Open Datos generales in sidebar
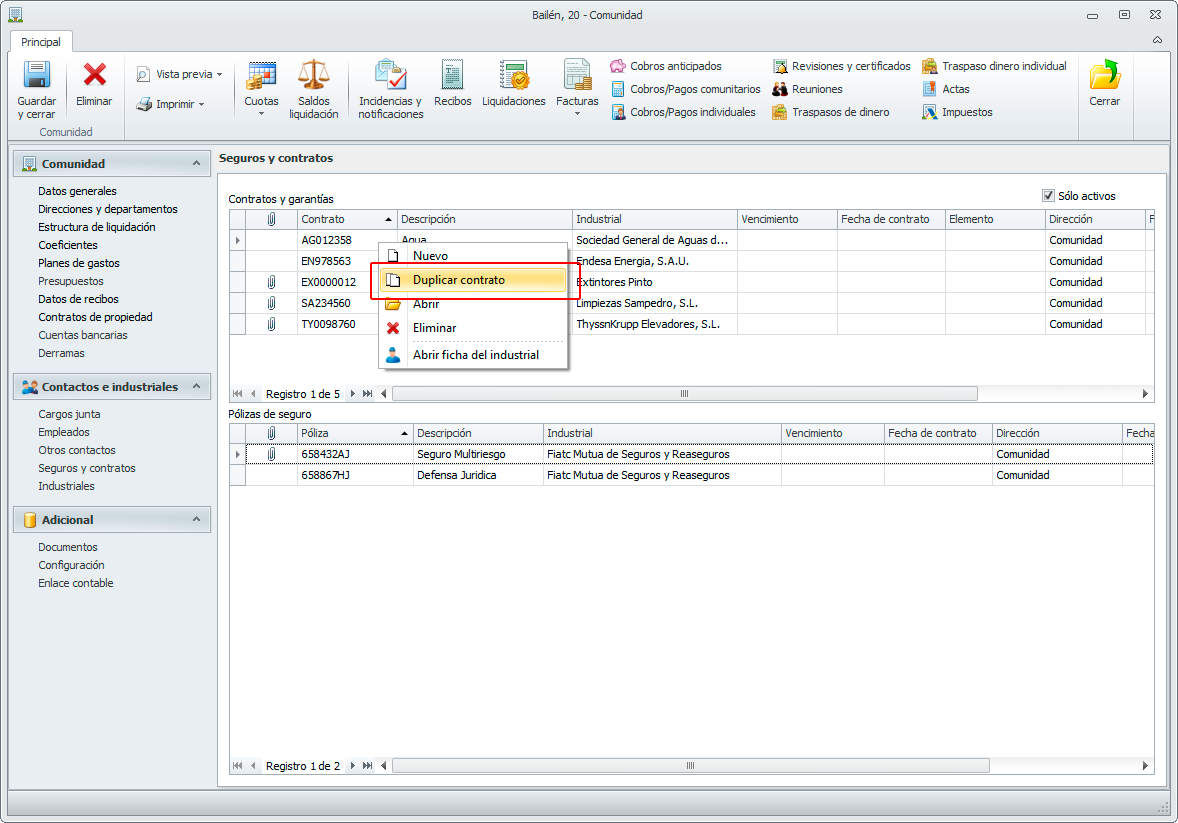Viewport: 1178px width, 823px height. coord(77,191)
